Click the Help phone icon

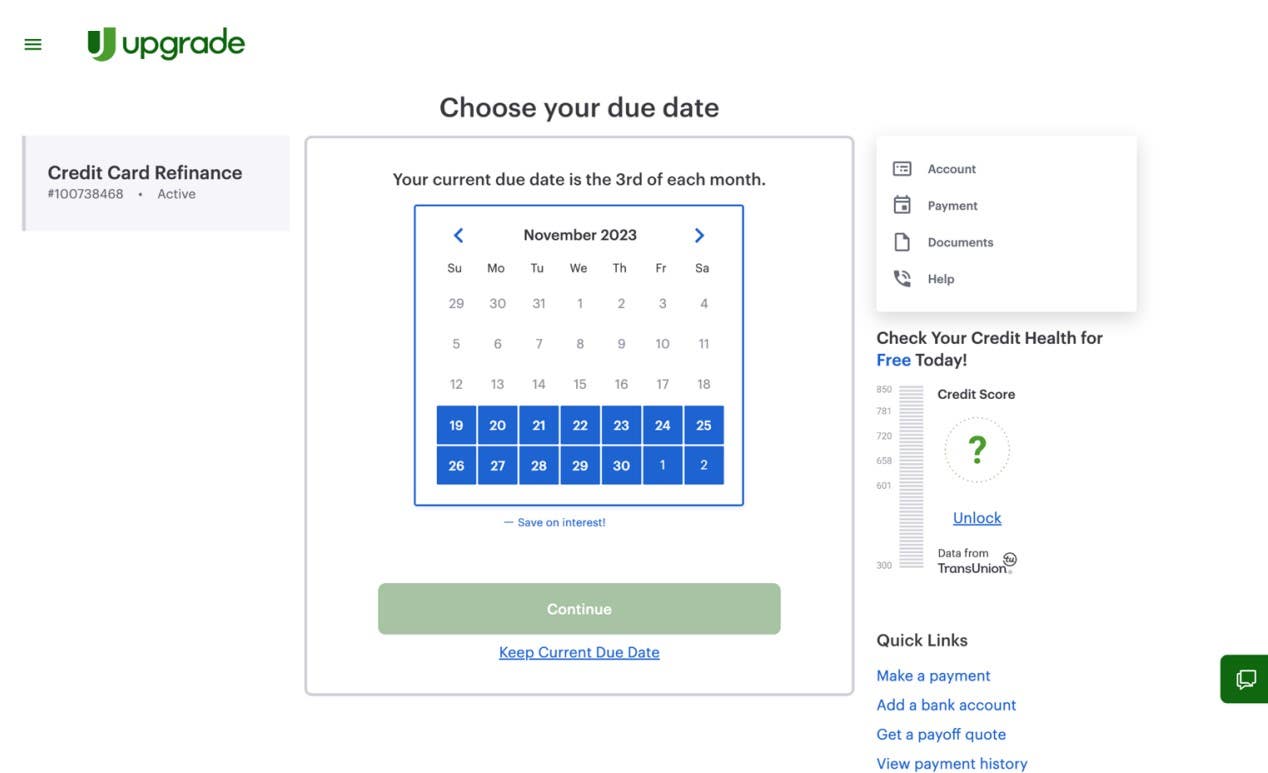(x=902, y=279)
